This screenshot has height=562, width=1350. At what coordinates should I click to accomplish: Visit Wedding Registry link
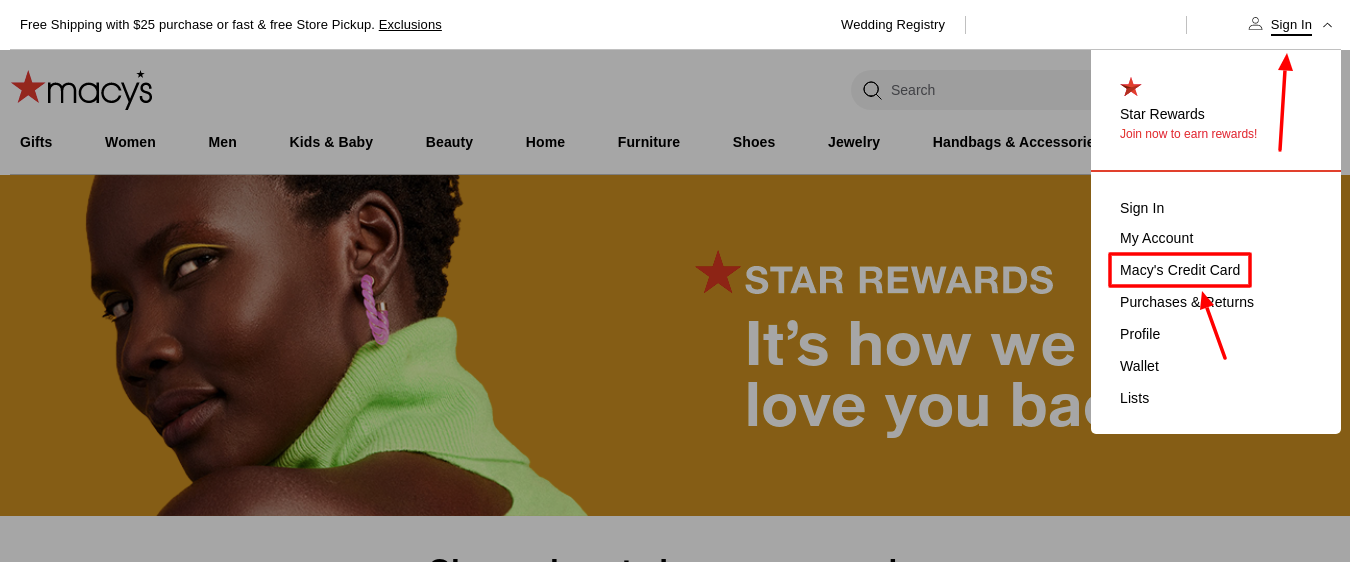pyautogui.click(x=893, y=25)
